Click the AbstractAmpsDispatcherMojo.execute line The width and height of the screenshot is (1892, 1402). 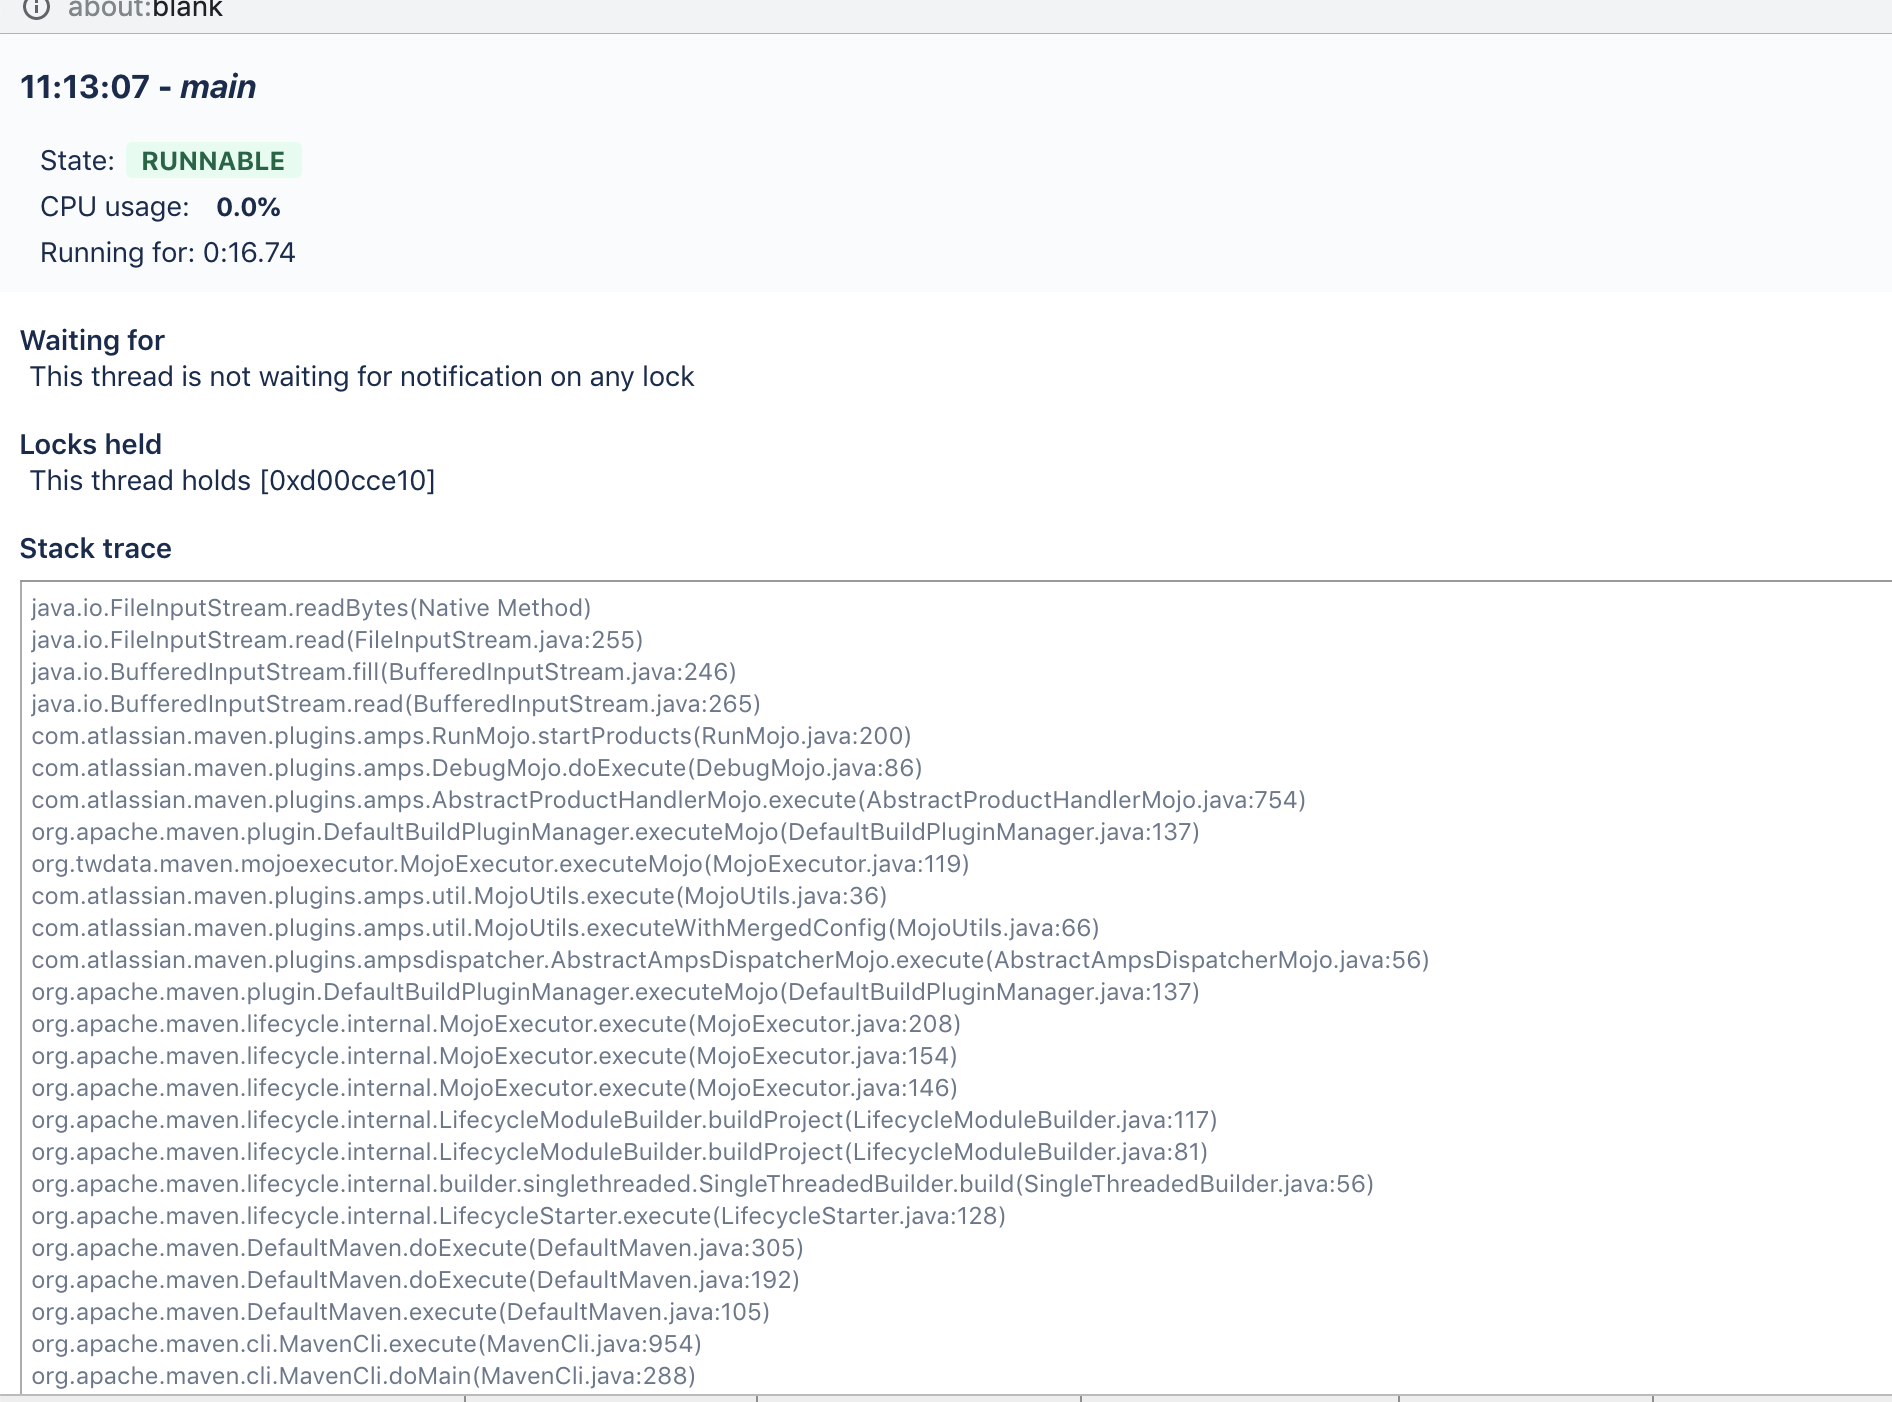(731, 960)
